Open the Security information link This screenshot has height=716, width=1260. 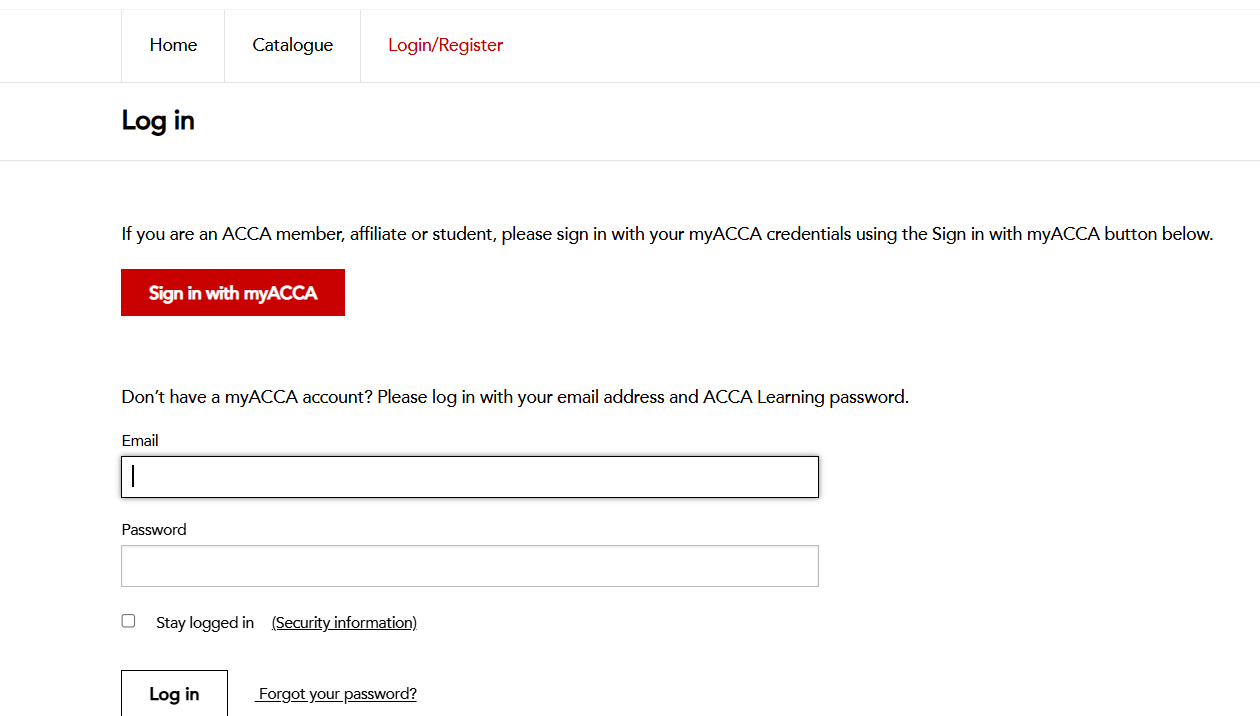point(344,623)
